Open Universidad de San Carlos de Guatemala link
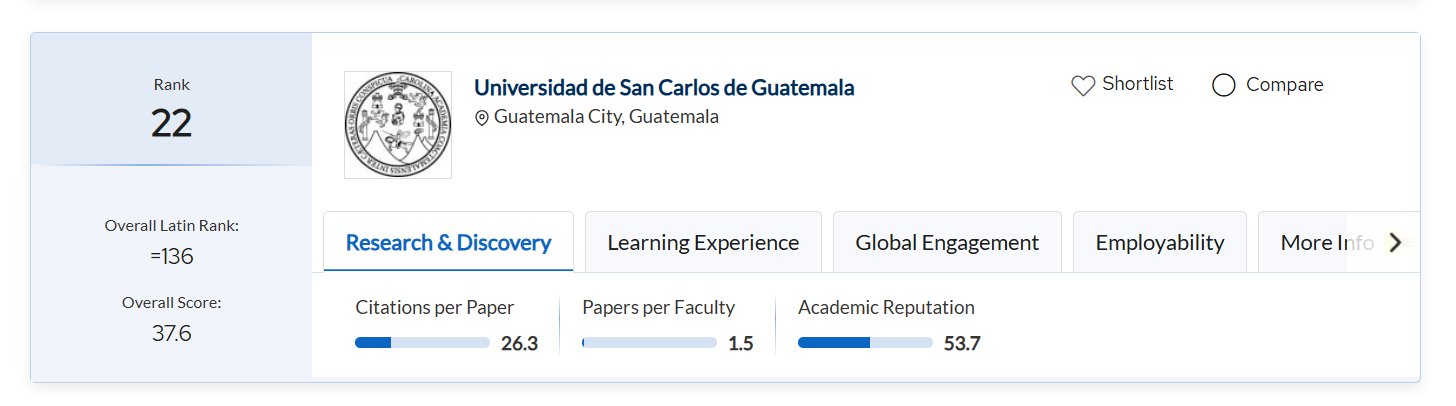 [x=664, y=88]
